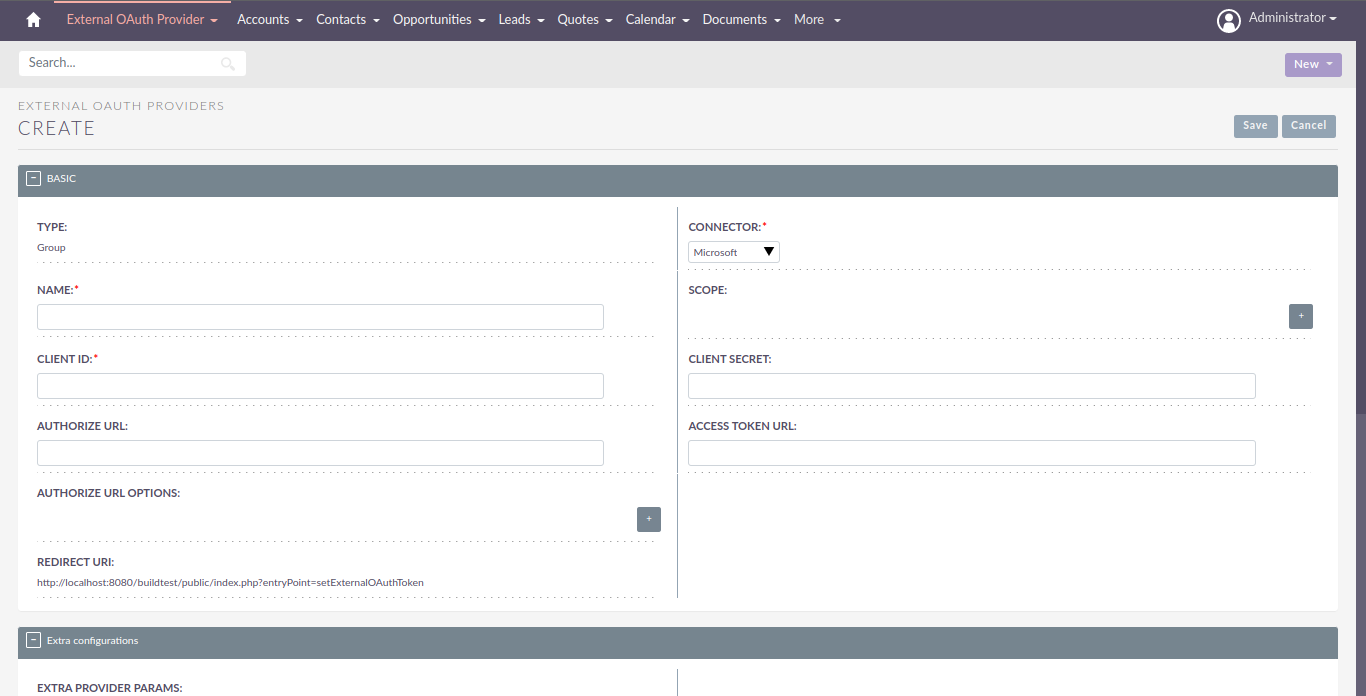Screen dimensions: 1366x696
Task: Expand the Accounts menu
Action: point(269,20)
